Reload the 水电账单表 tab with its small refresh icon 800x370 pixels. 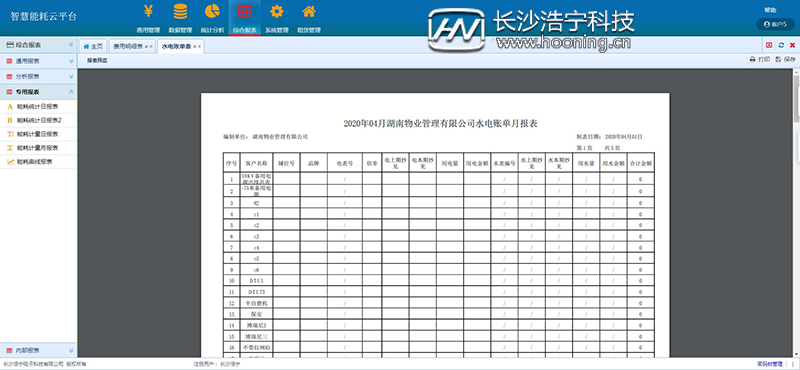click(194, 46)
